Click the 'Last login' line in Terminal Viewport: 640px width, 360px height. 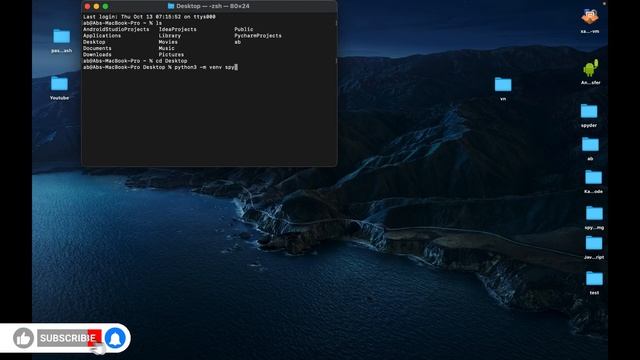149,17
